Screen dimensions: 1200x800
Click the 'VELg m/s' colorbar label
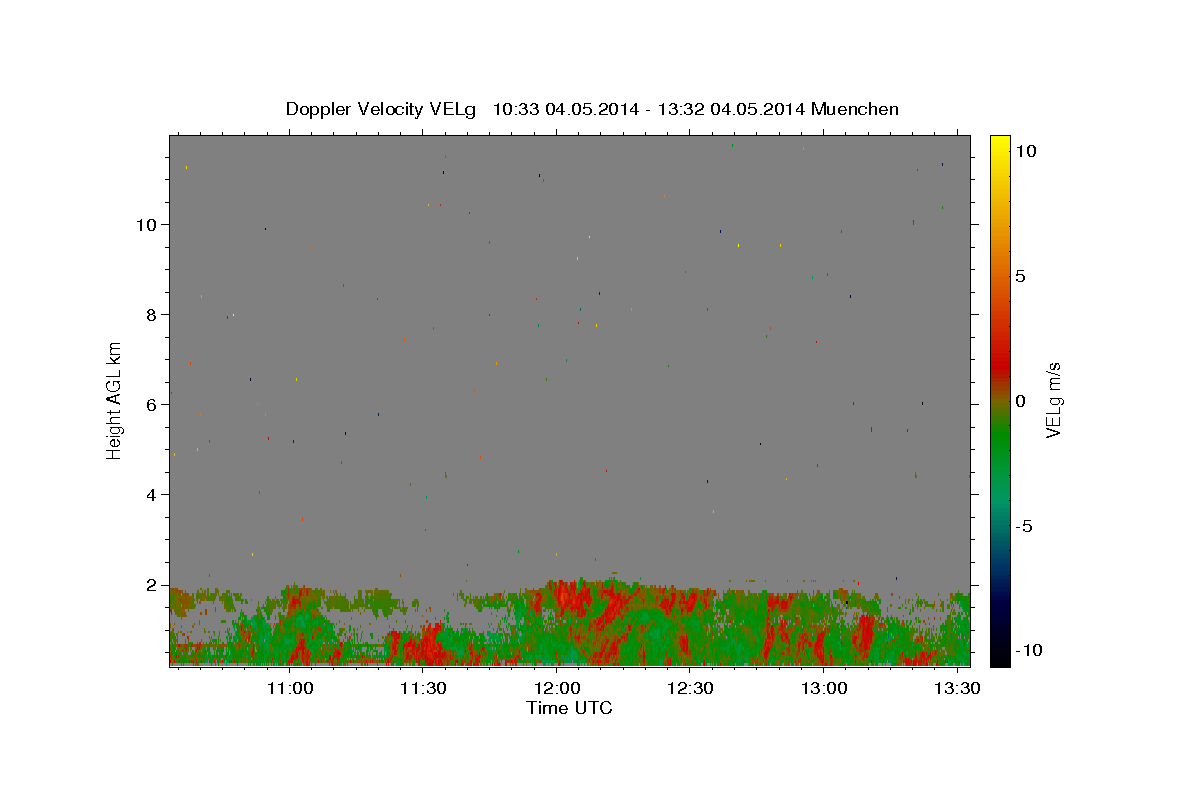[1052, 400]
